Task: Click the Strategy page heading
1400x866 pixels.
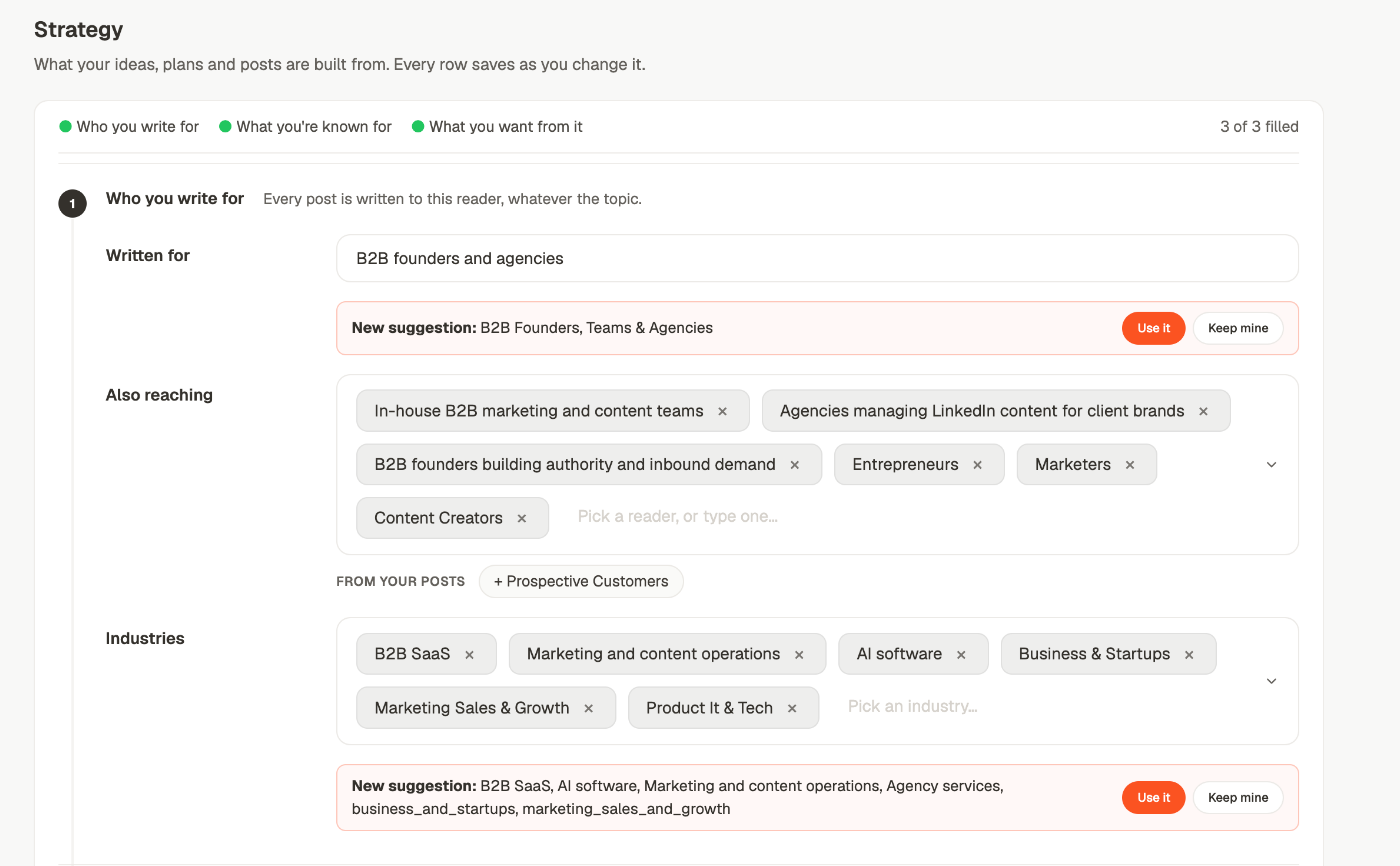Action: pos(79,29)
